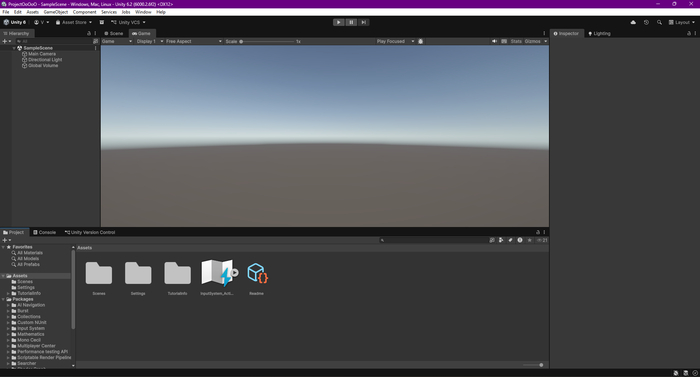This screenshot has width=700, height=377.
Task: Toggle the Game view shortcuts keyboard icon
Action: (504, 41)
